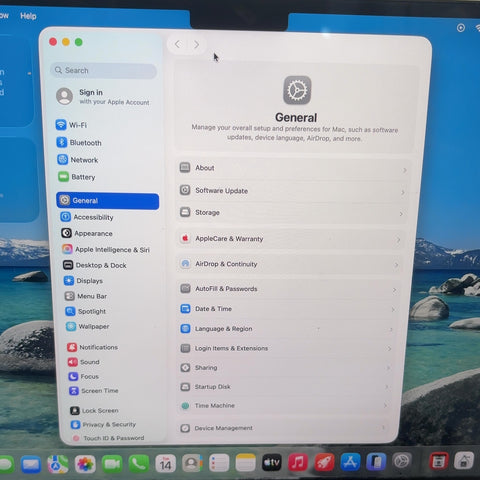Open Software Update row
Image resolution: width=480 pixels, height=480 pixels.
[293, 191]
